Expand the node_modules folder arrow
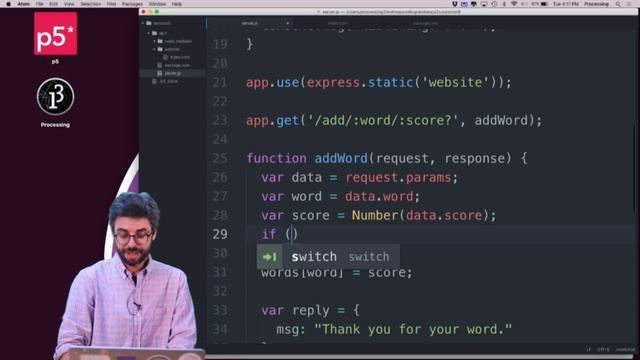This screenshot has width=640, height=360. click(155, 41)
